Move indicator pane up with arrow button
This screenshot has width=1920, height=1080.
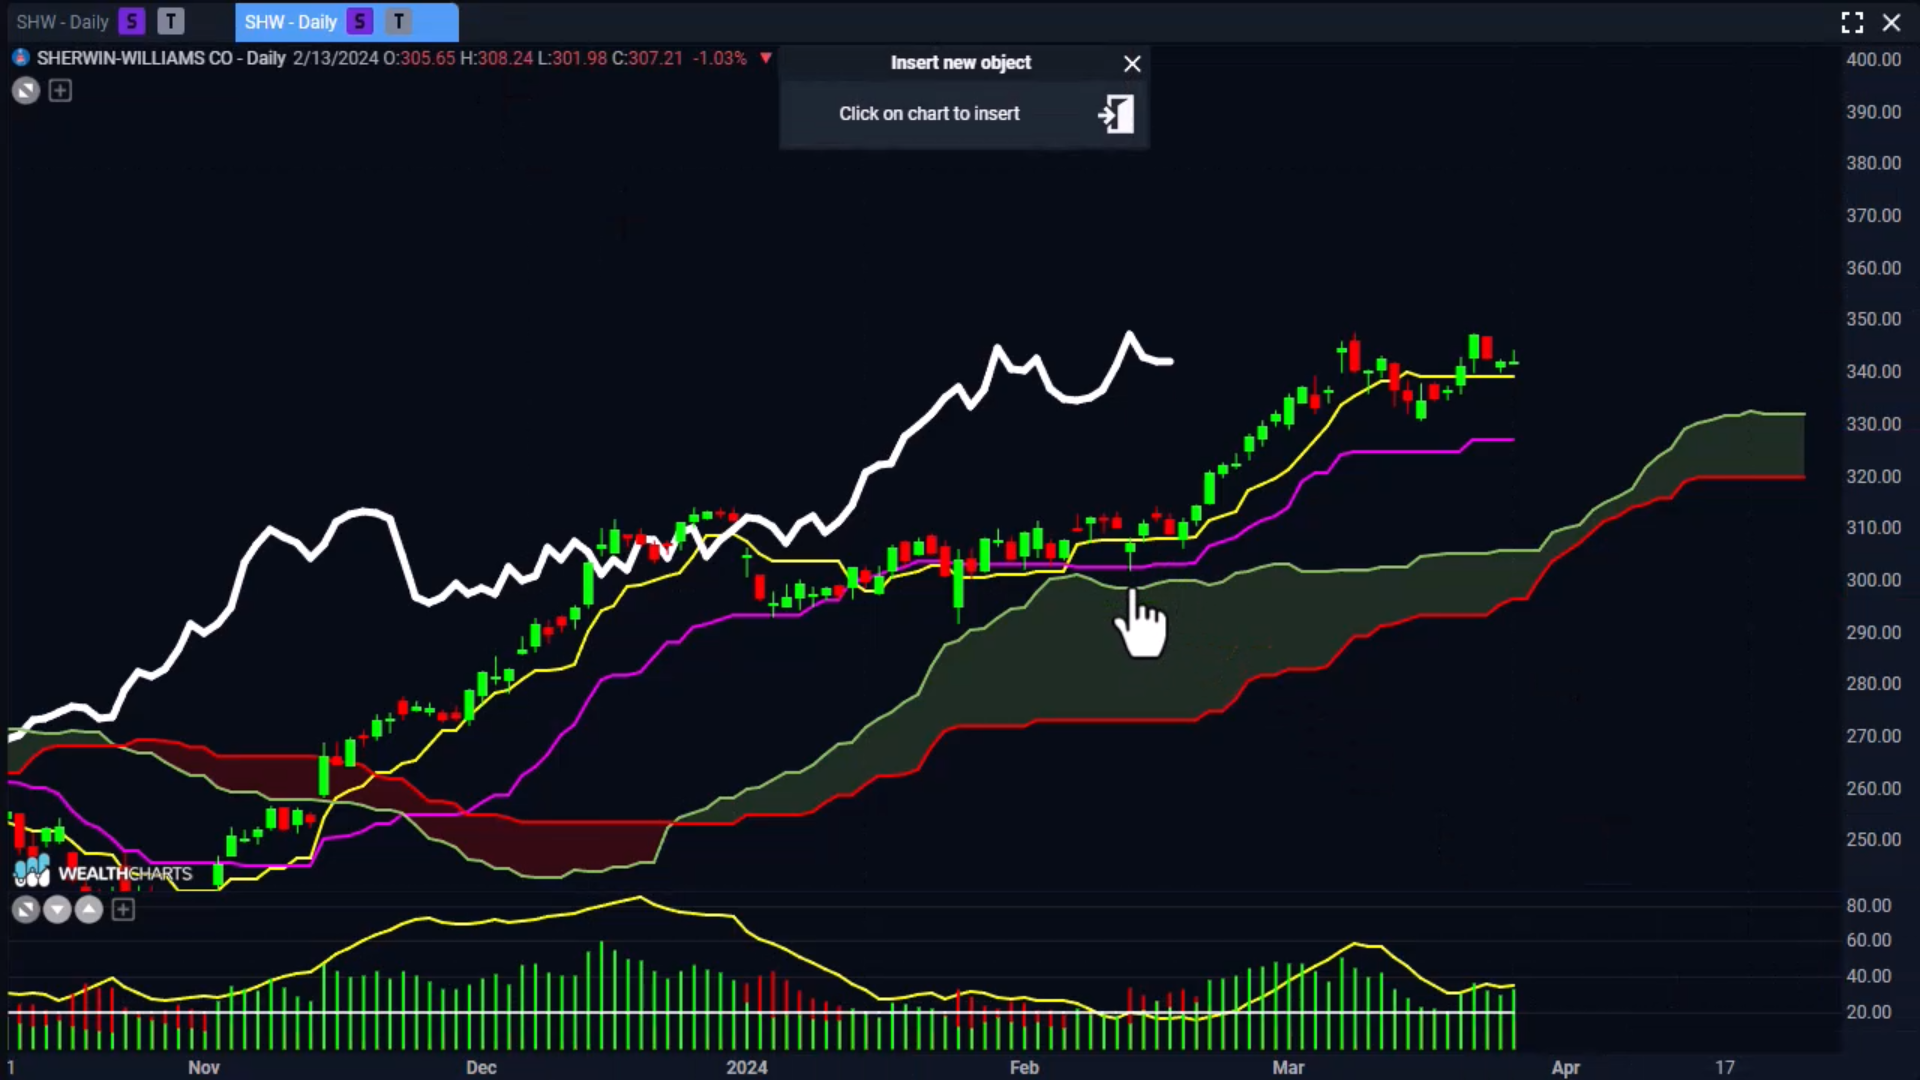(x=89, y=909)
